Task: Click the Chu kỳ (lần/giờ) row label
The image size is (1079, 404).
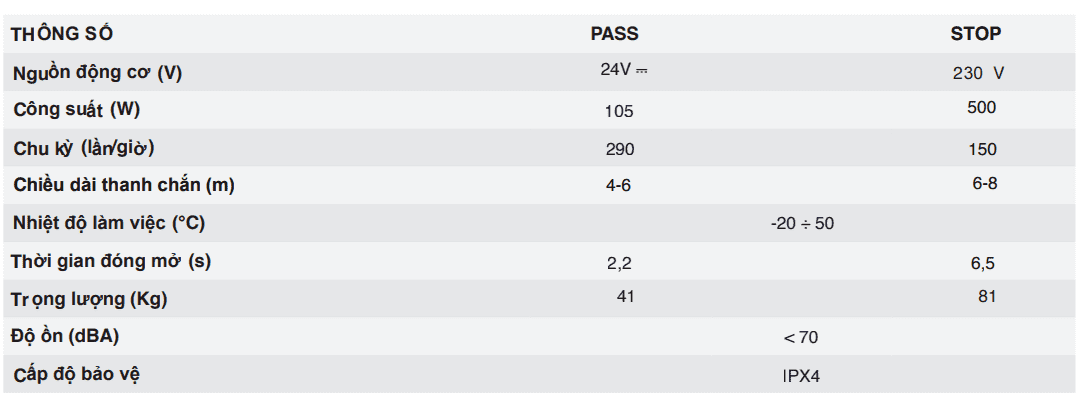Action: tap(85, 148)
